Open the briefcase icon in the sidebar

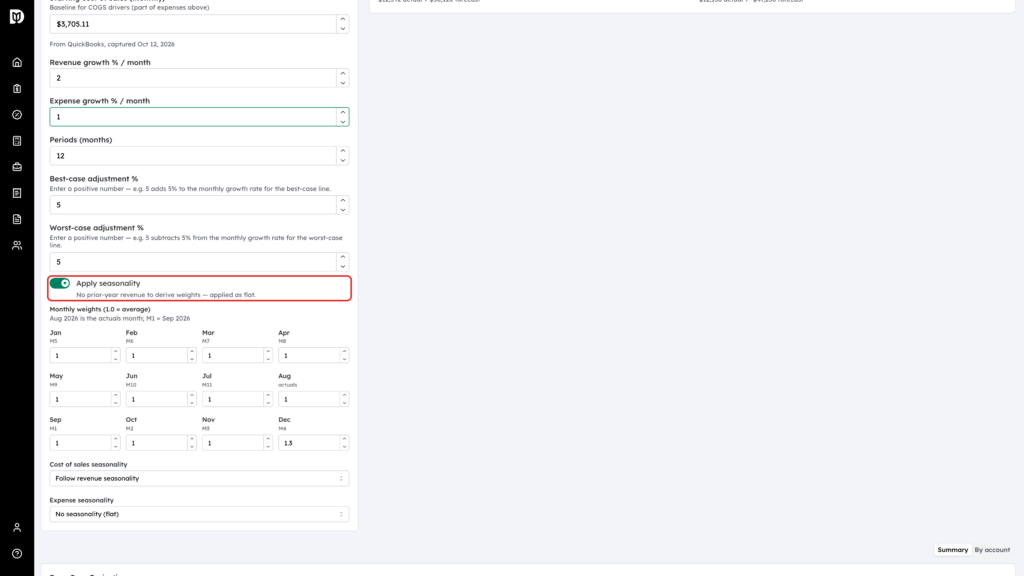click(x=17, y=167)
